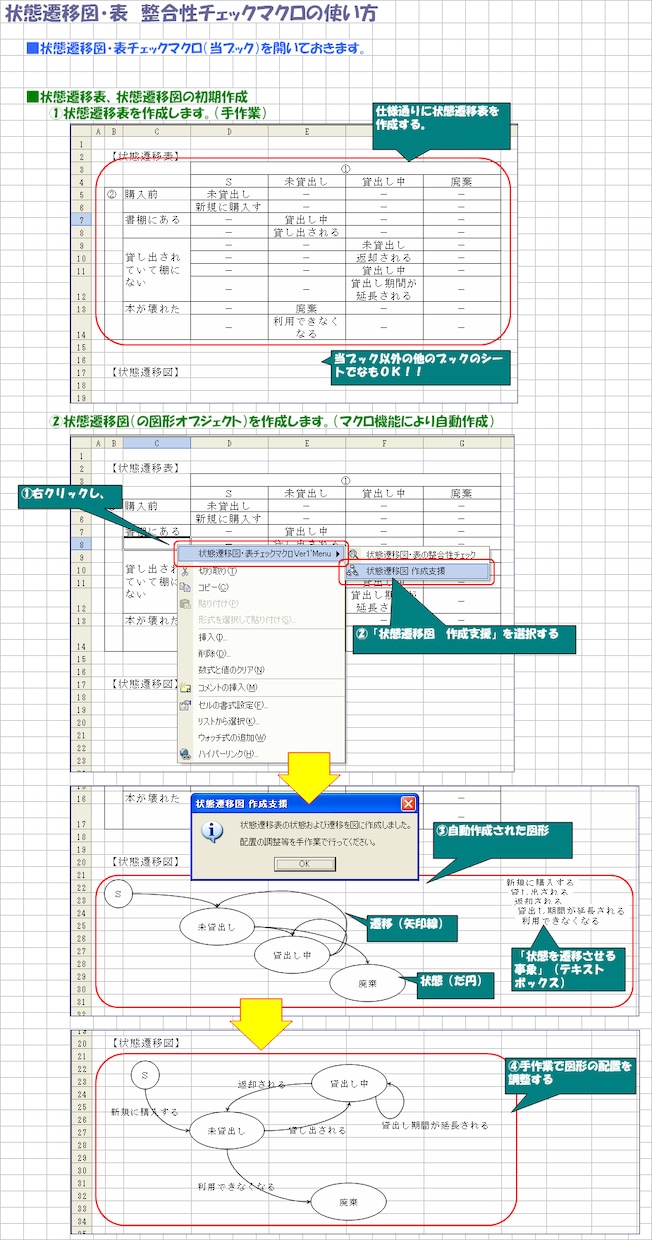The image size is (652, 1240).
Task: Click 新規に購入する text box in auto-generated diagram
Action: tap(540, 883)
